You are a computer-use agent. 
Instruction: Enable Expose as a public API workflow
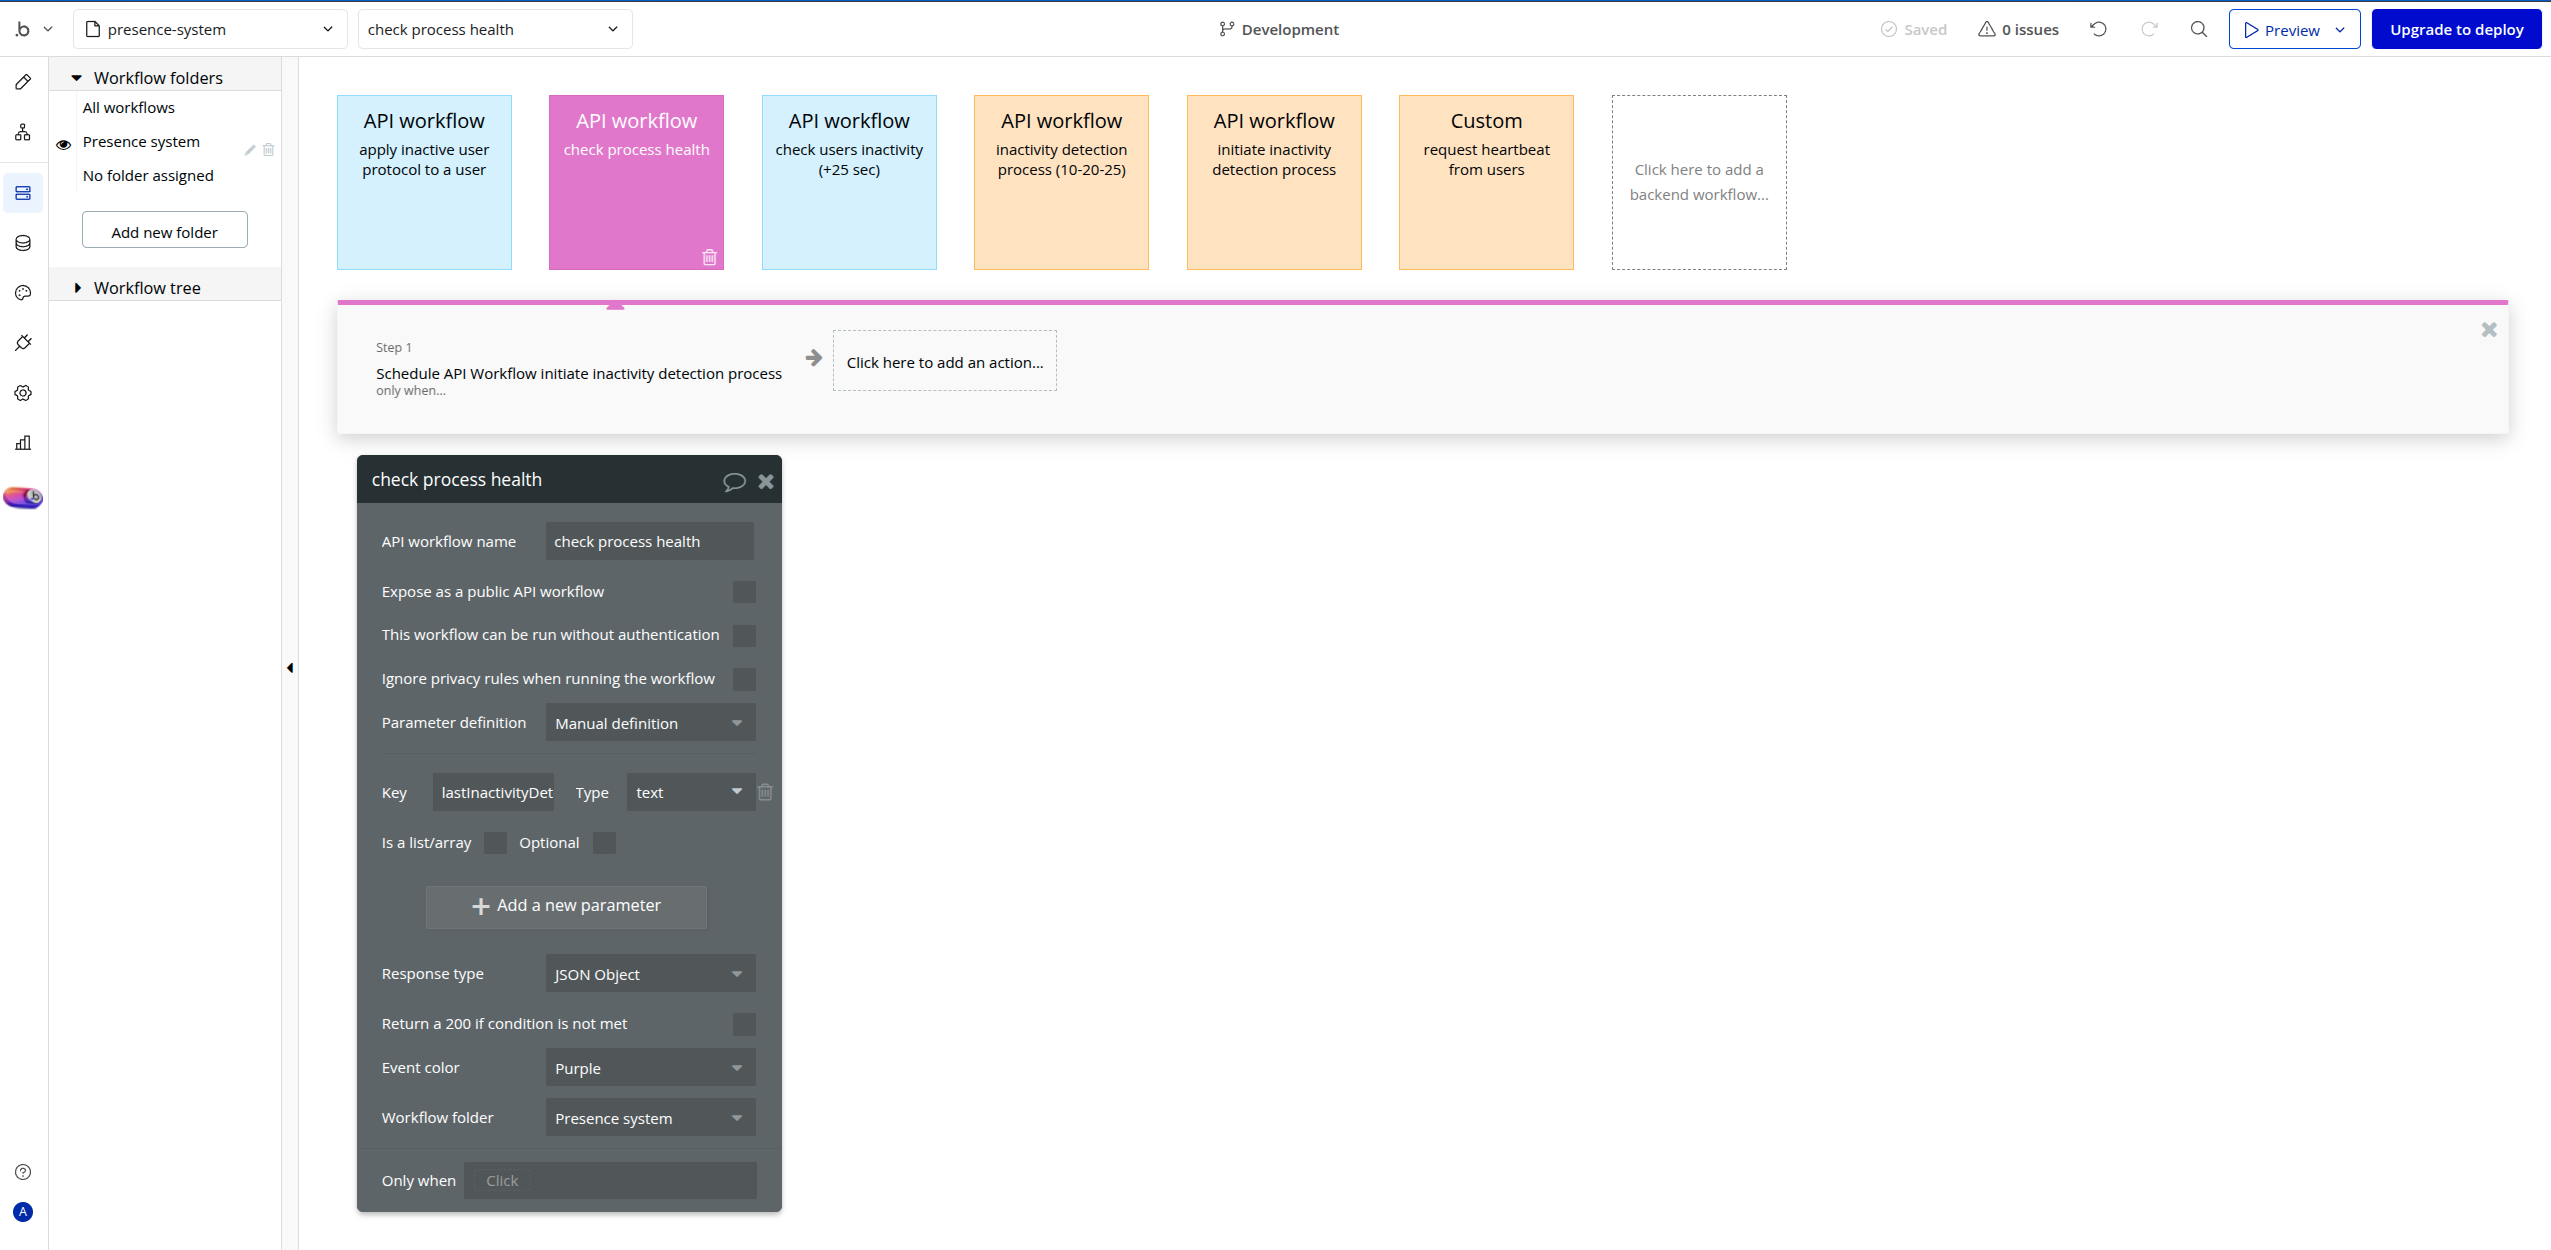click(x=744, y=592)
